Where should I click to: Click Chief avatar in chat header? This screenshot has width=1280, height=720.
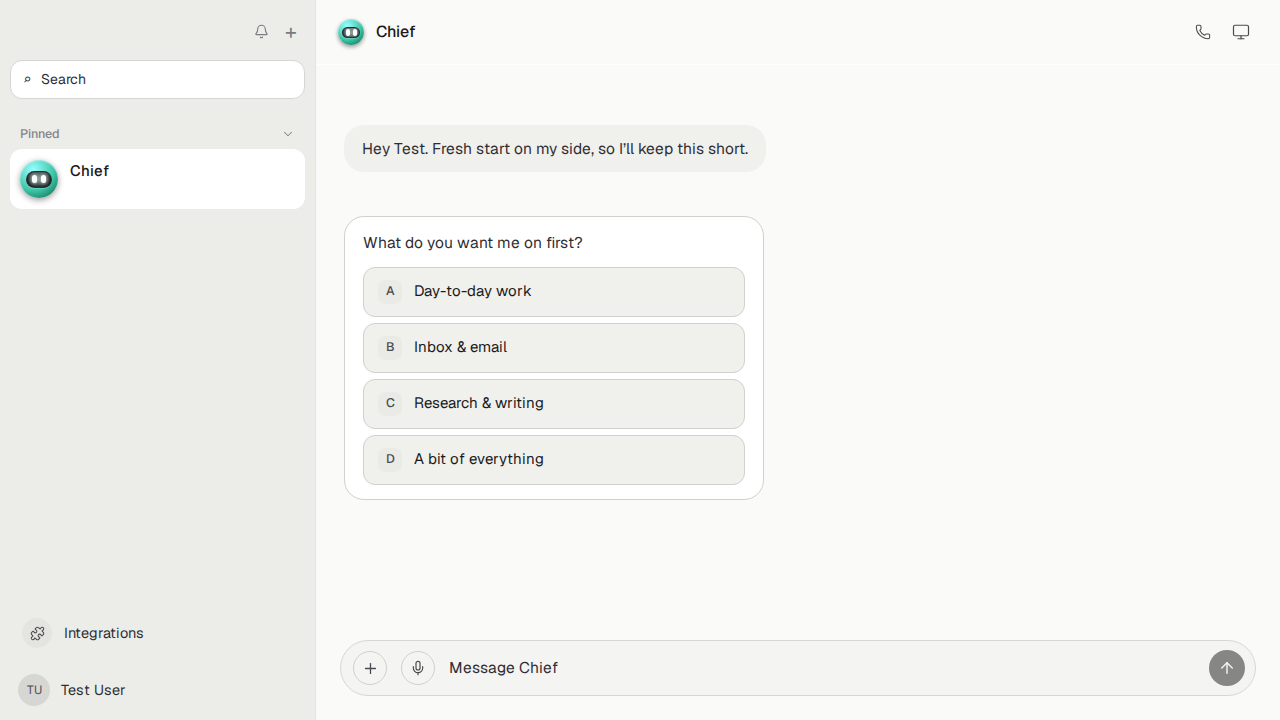351,32
